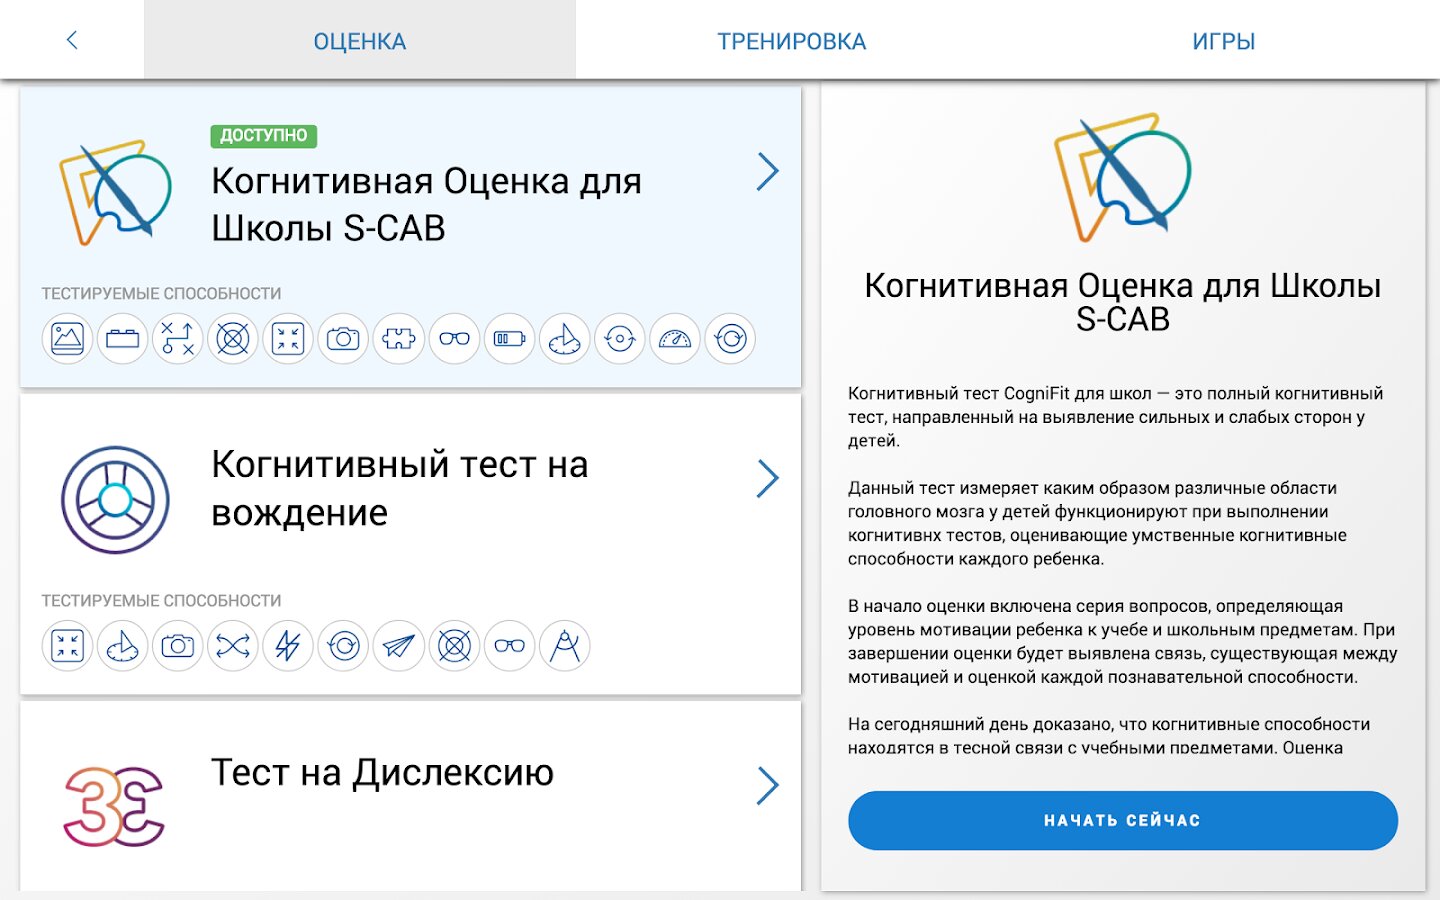Tap the circular refresh ring icon in driving abilities
The height and width of the screenshot is (900, 1440).
point(343,646)
